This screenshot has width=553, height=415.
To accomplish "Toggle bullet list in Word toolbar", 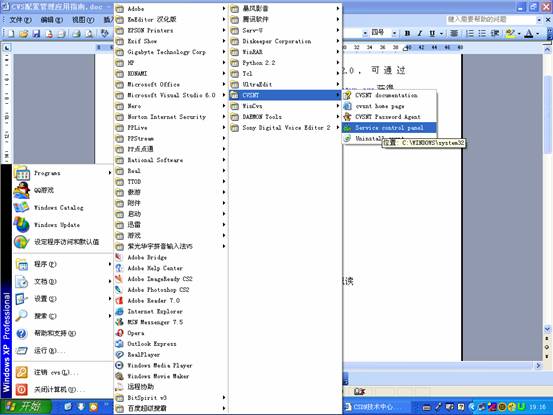I will (x=482, y=33).
